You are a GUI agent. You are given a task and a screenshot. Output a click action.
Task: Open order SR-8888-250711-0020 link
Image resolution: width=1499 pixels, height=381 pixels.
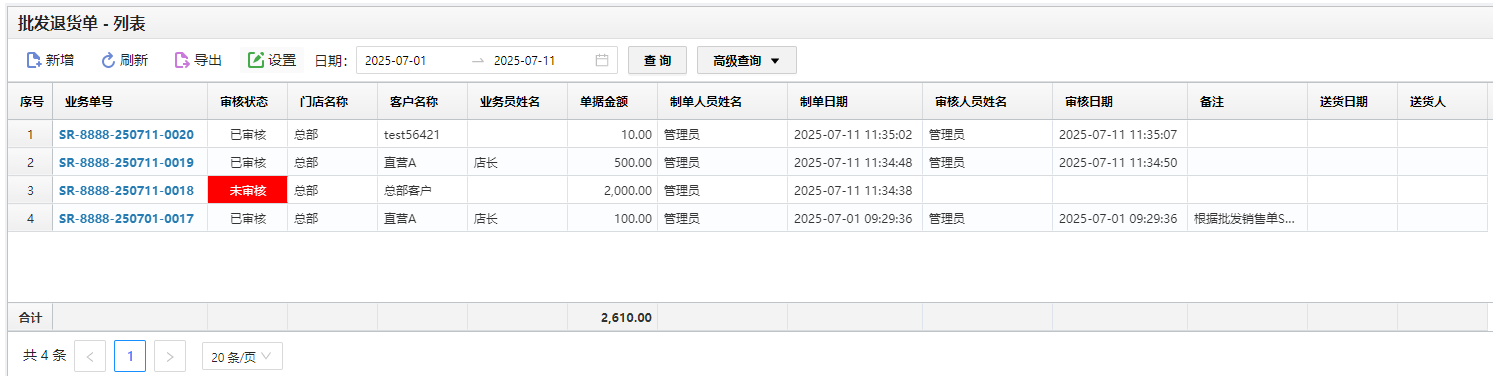point(126,134)
